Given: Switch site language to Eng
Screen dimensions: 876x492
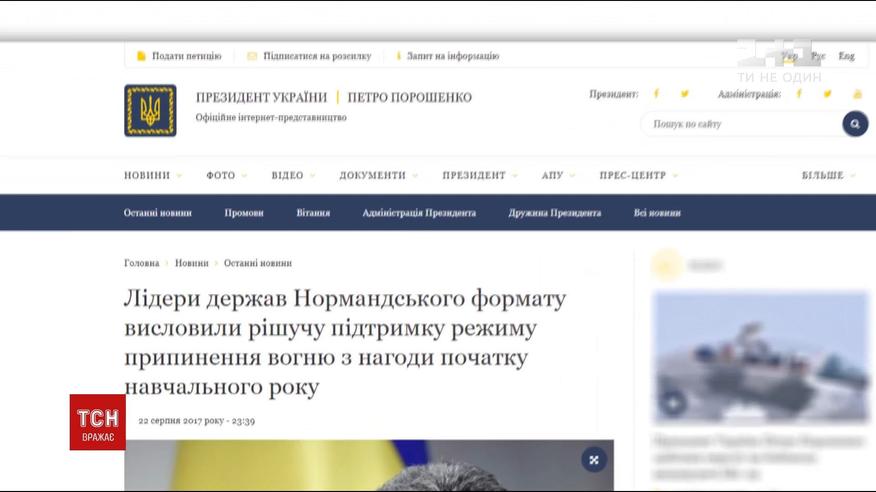Looking at the screenshot, I should pos(846,57).
